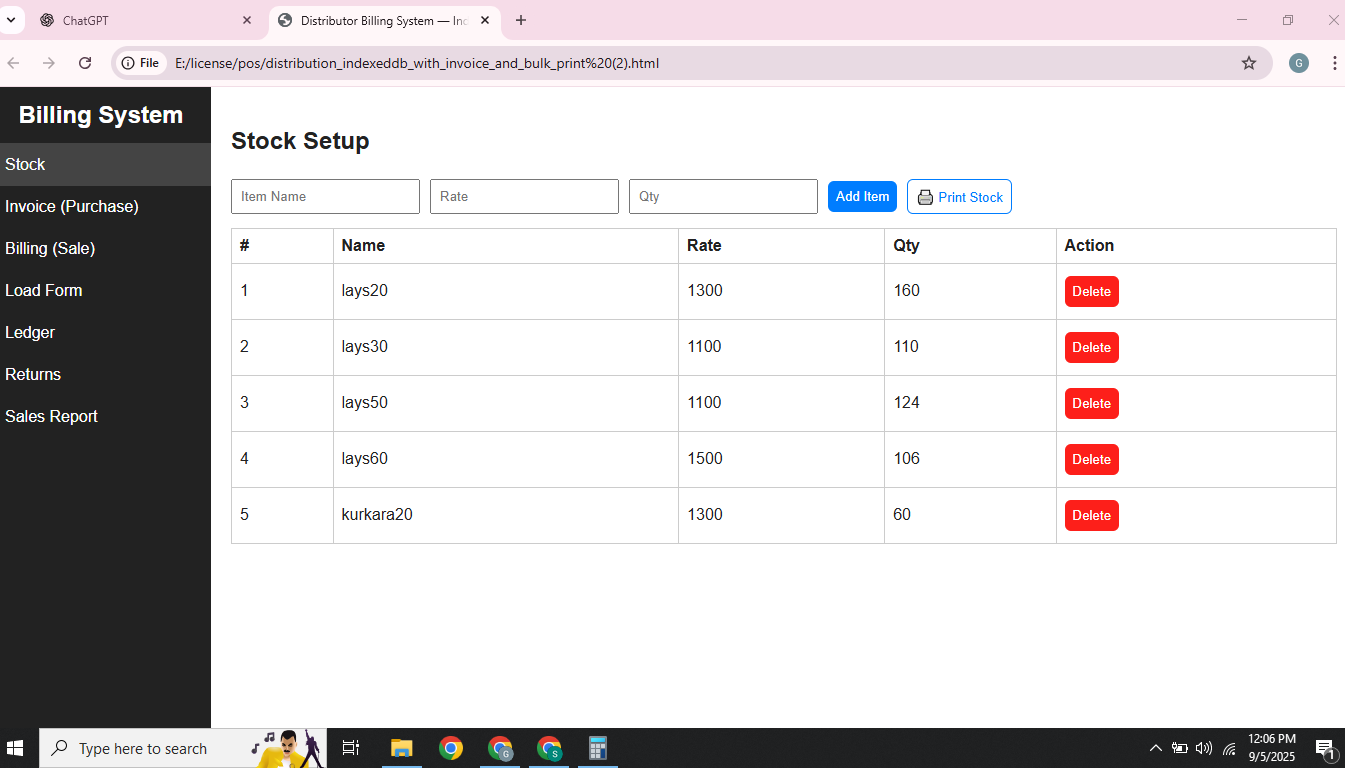Click the browser profile avatar icon
The width and height of the screenshot is (1345, 768).
[x=1298, y=62]
